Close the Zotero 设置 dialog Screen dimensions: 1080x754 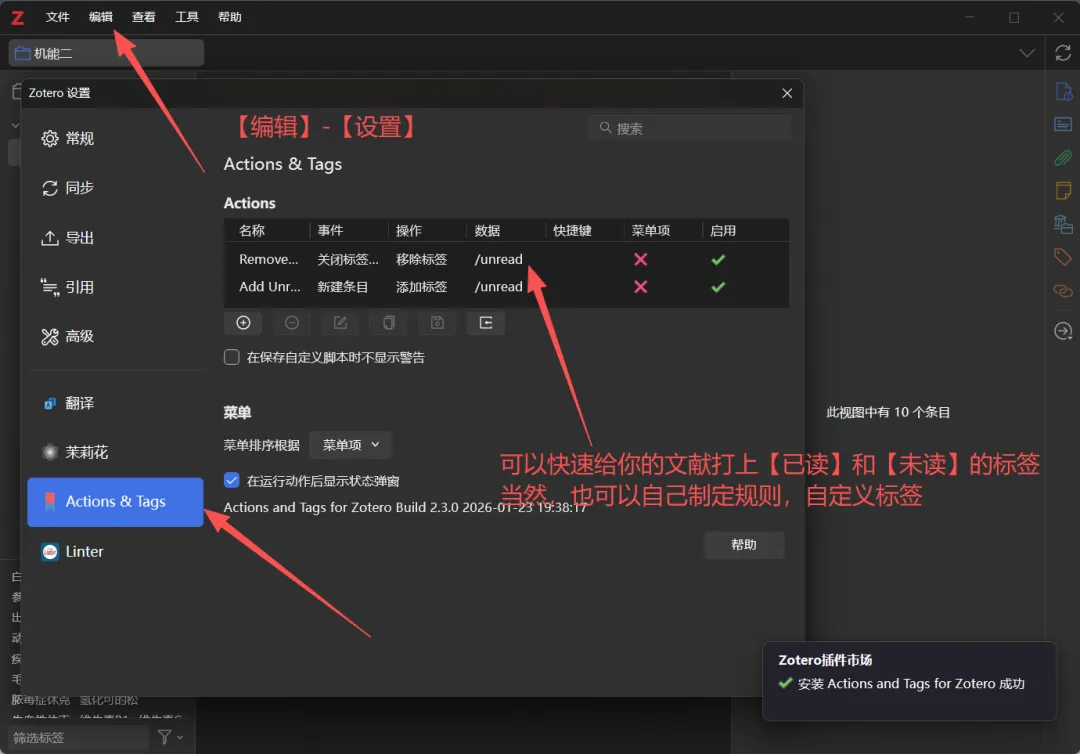click(787, 93)
